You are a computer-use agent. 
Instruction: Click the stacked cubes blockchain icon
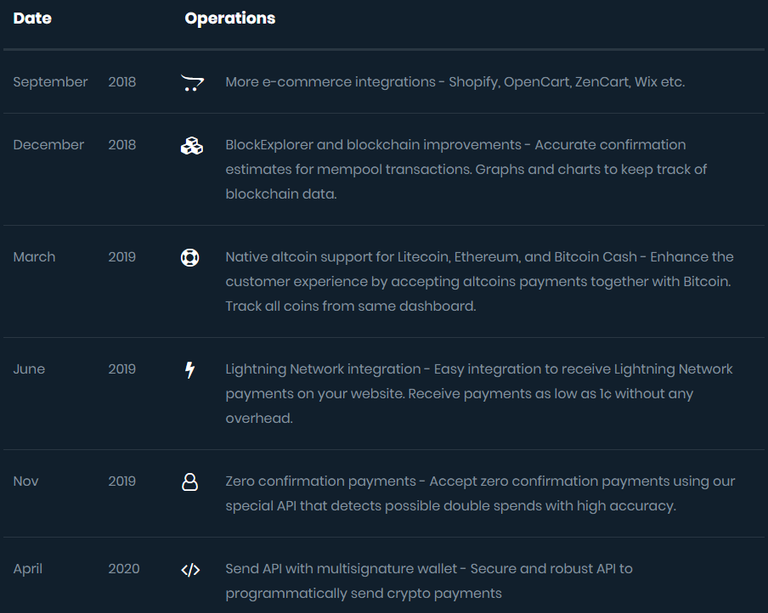point(192,146)
